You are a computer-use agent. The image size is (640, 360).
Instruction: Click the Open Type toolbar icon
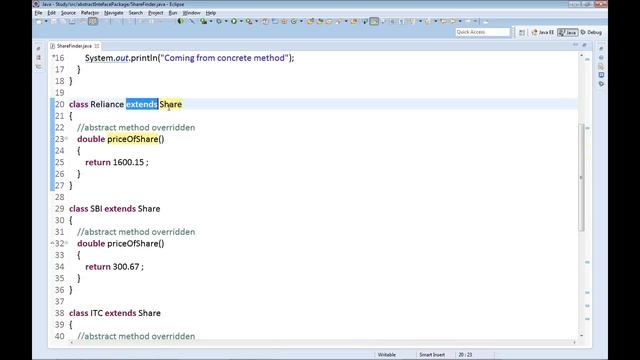pyautogui.click(x=311, y=21)
